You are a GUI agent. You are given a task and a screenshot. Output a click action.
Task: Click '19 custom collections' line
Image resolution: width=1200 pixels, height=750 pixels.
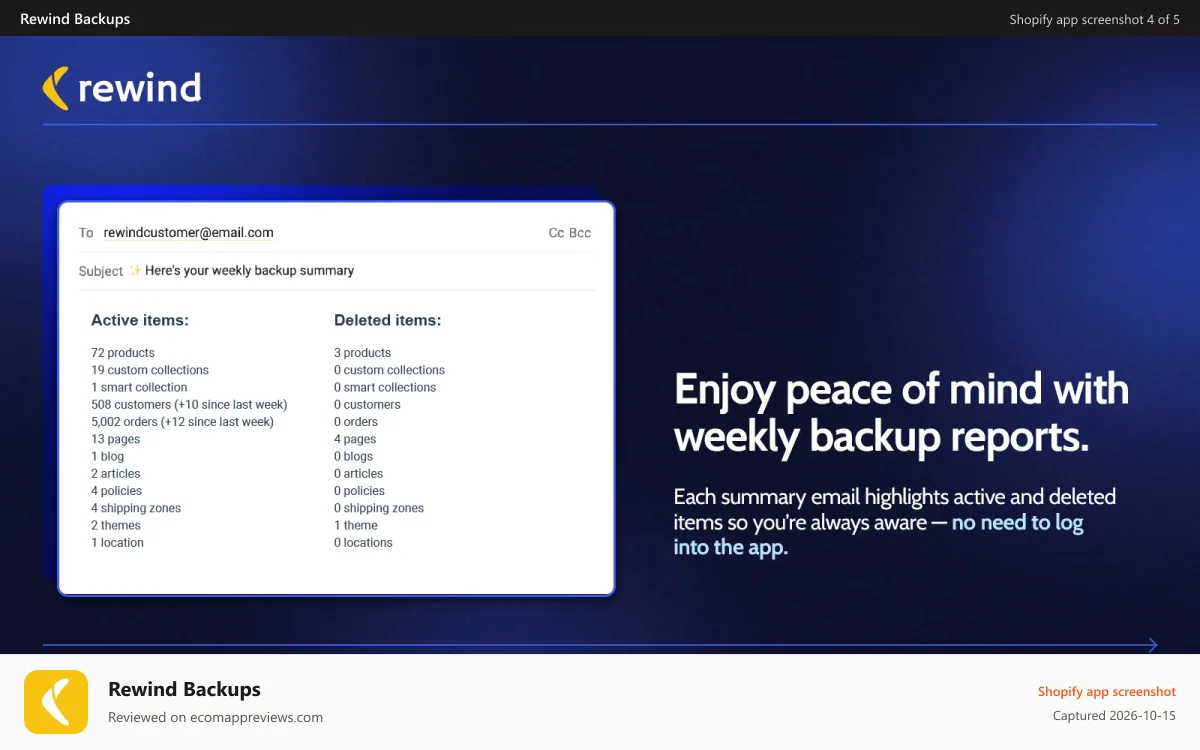click(150, 370)
